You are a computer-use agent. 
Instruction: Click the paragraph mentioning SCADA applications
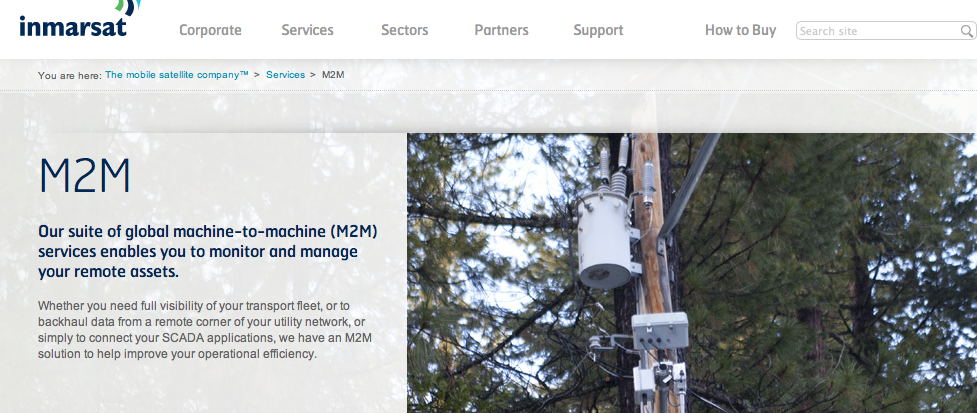click(207, 328)
